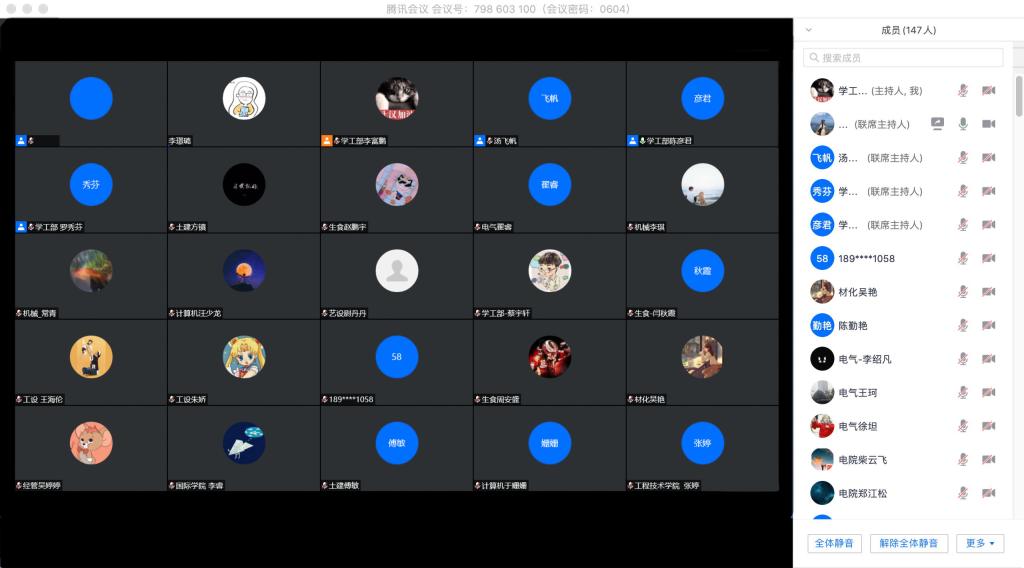Viewport: 1024px width, 568px height.
Task: Open the 更多 dropdown menu
Action: pos(980,543)
